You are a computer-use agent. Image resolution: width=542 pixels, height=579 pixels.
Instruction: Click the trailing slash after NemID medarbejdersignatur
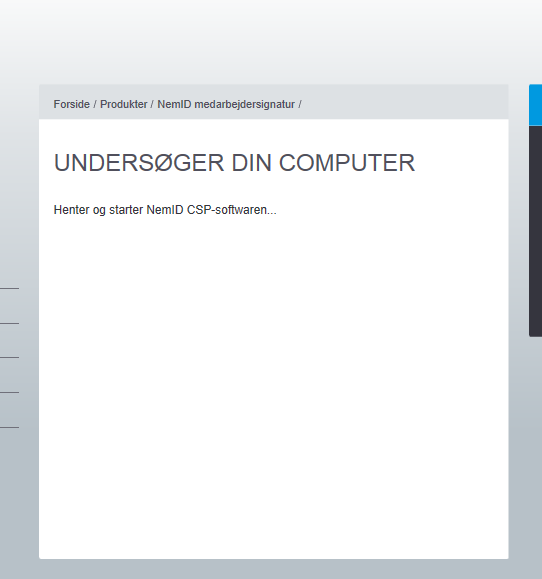[300, 105]
